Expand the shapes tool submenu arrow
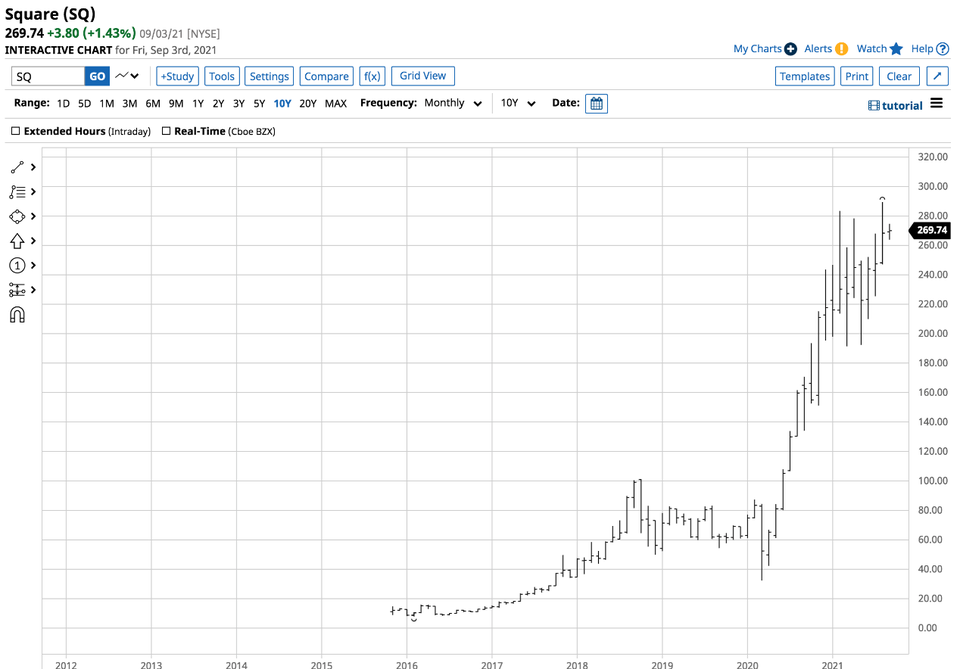This screenshot has height=669, width=960. click(x=33, y=217)
